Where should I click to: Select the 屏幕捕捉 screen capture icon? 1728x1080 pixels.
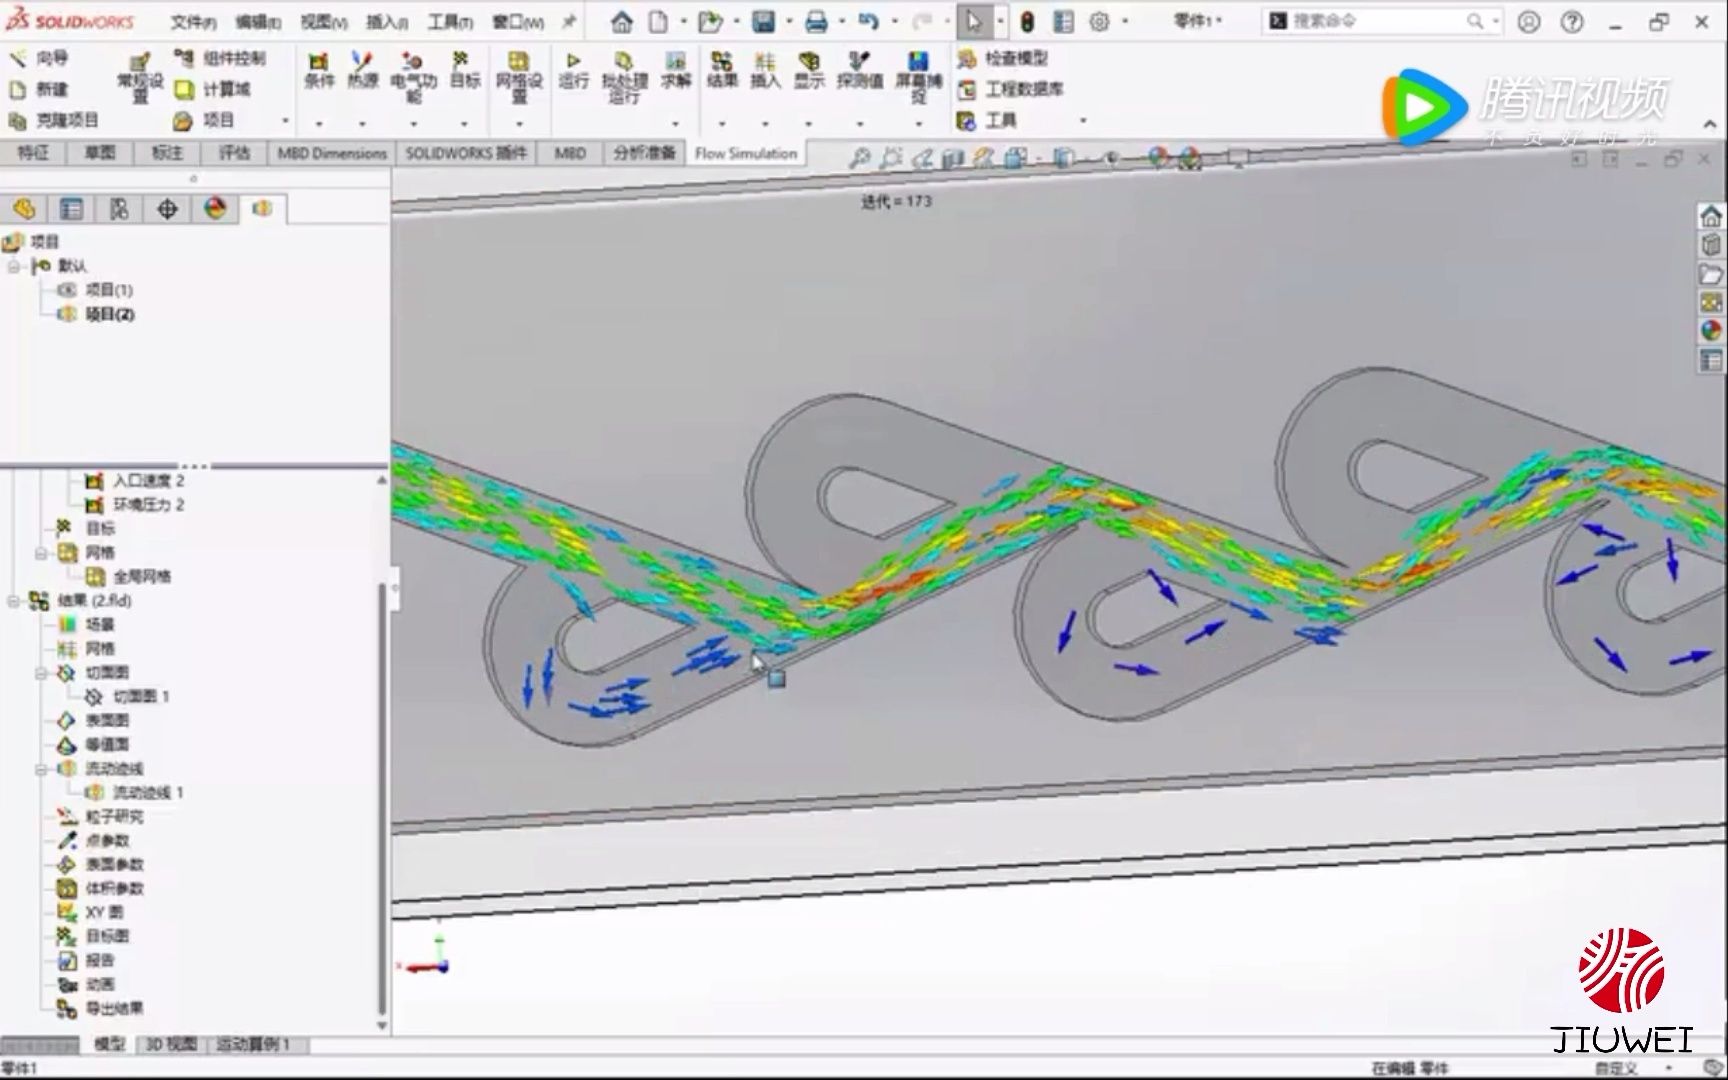click(x=916, y=70)
